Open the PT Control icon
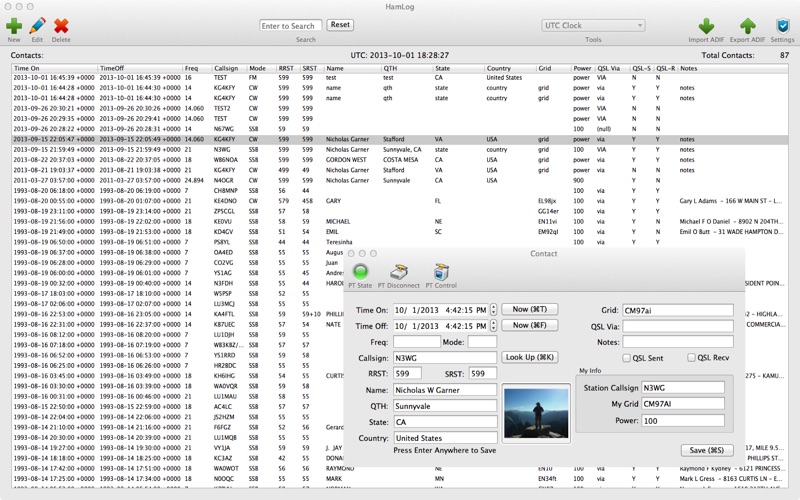Viewport: 800px width, 500px height. point(441,272)
